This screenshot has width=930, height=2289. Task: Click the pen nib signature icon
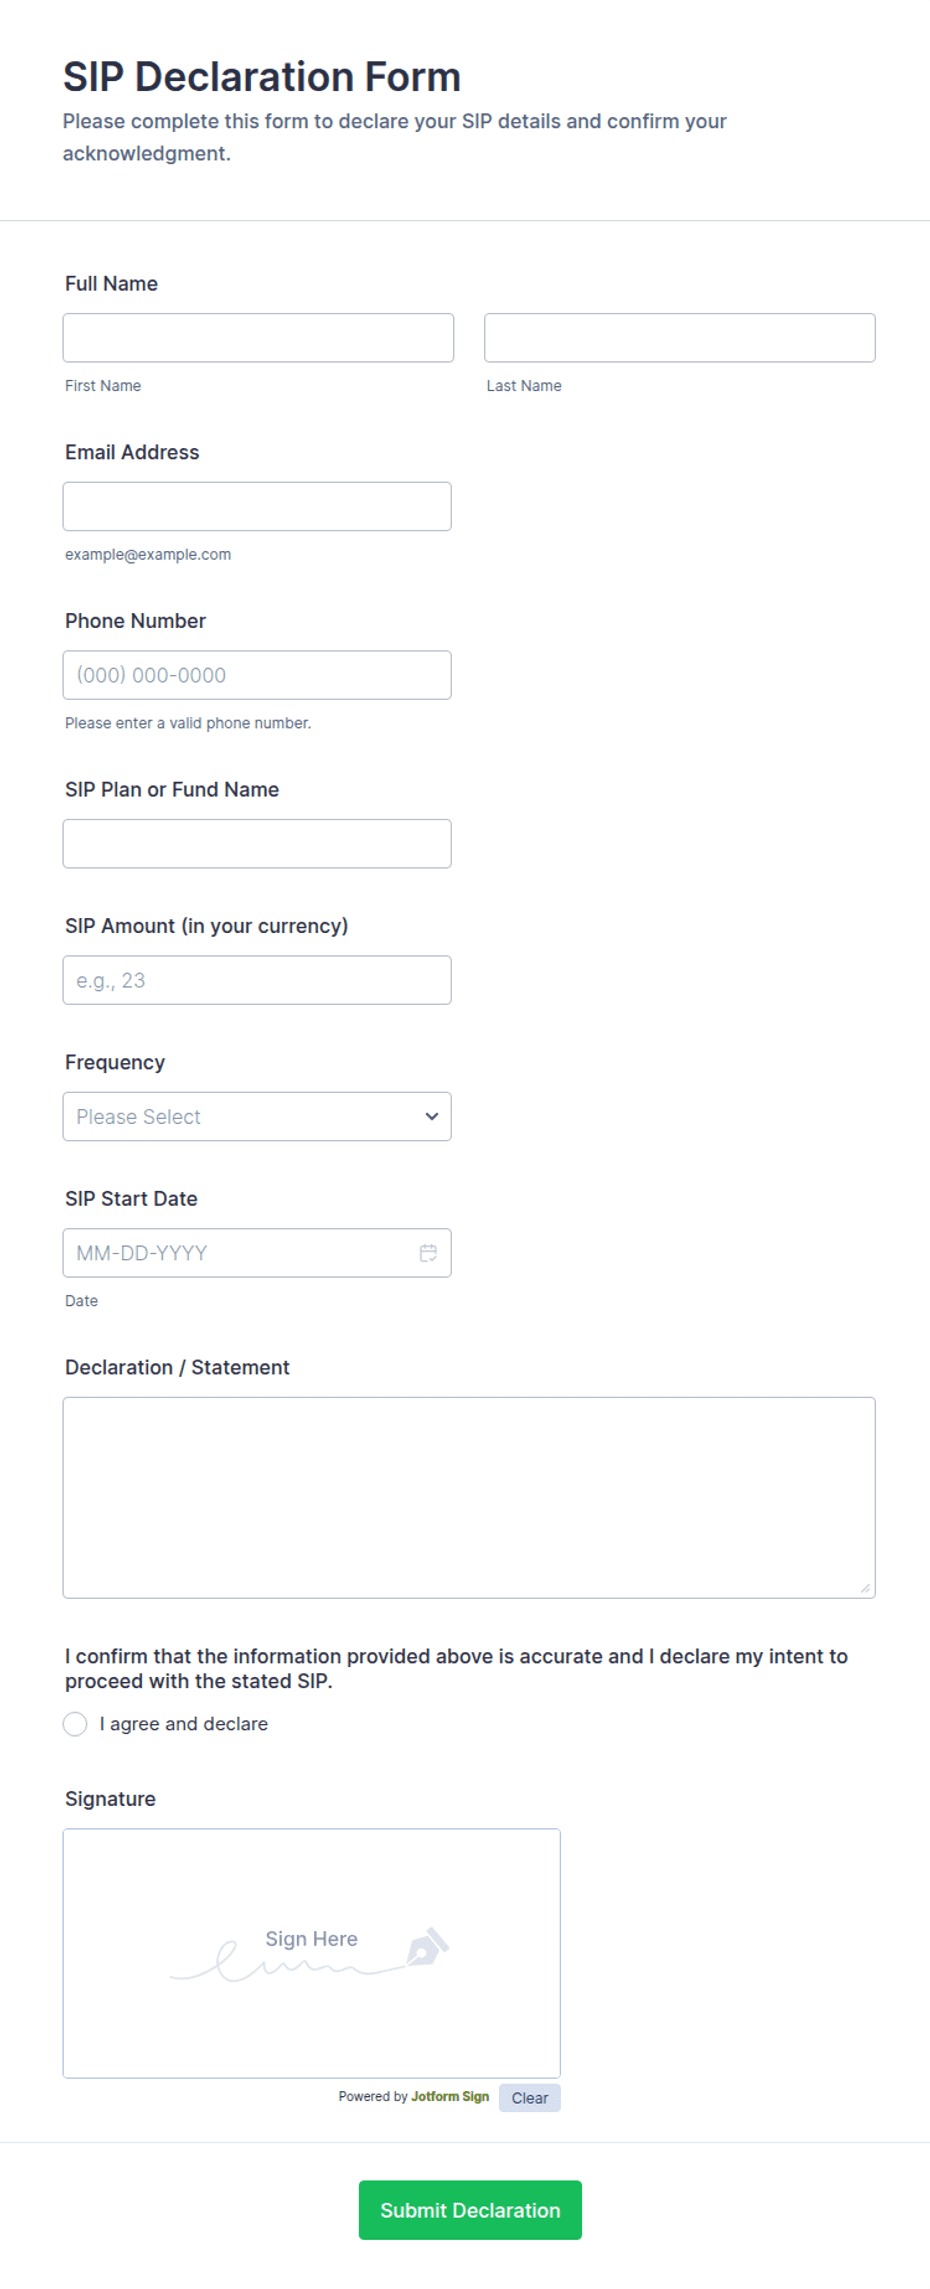427,1946
